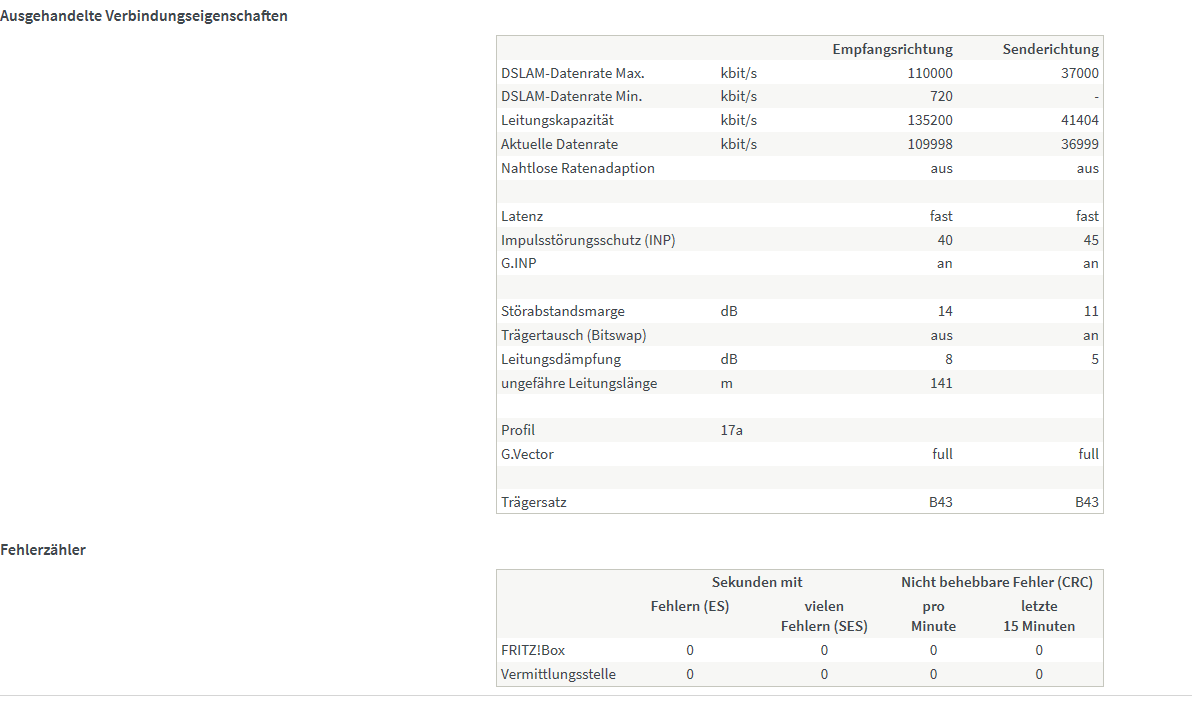Select the 'FRITZ!Box' row in error counter
The height and width of the screenshot is (707, 1192).
[800, 650]
